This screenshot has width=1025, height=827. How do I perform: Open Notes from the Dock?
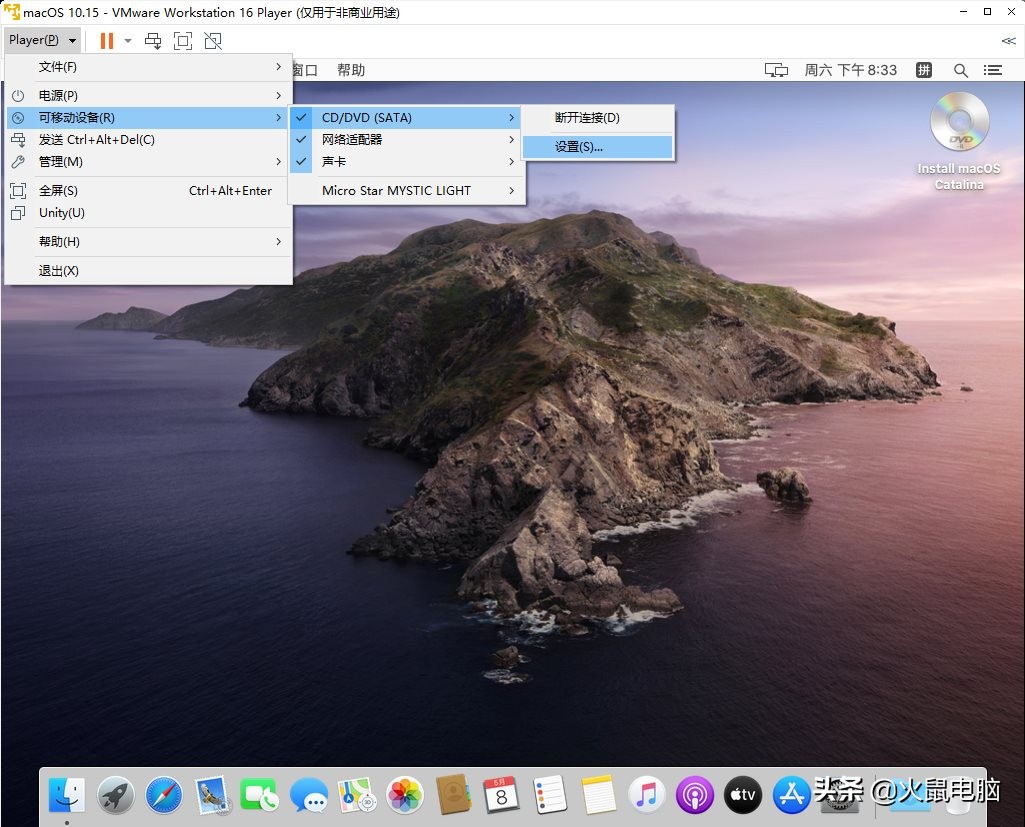[x=598, y=795]
